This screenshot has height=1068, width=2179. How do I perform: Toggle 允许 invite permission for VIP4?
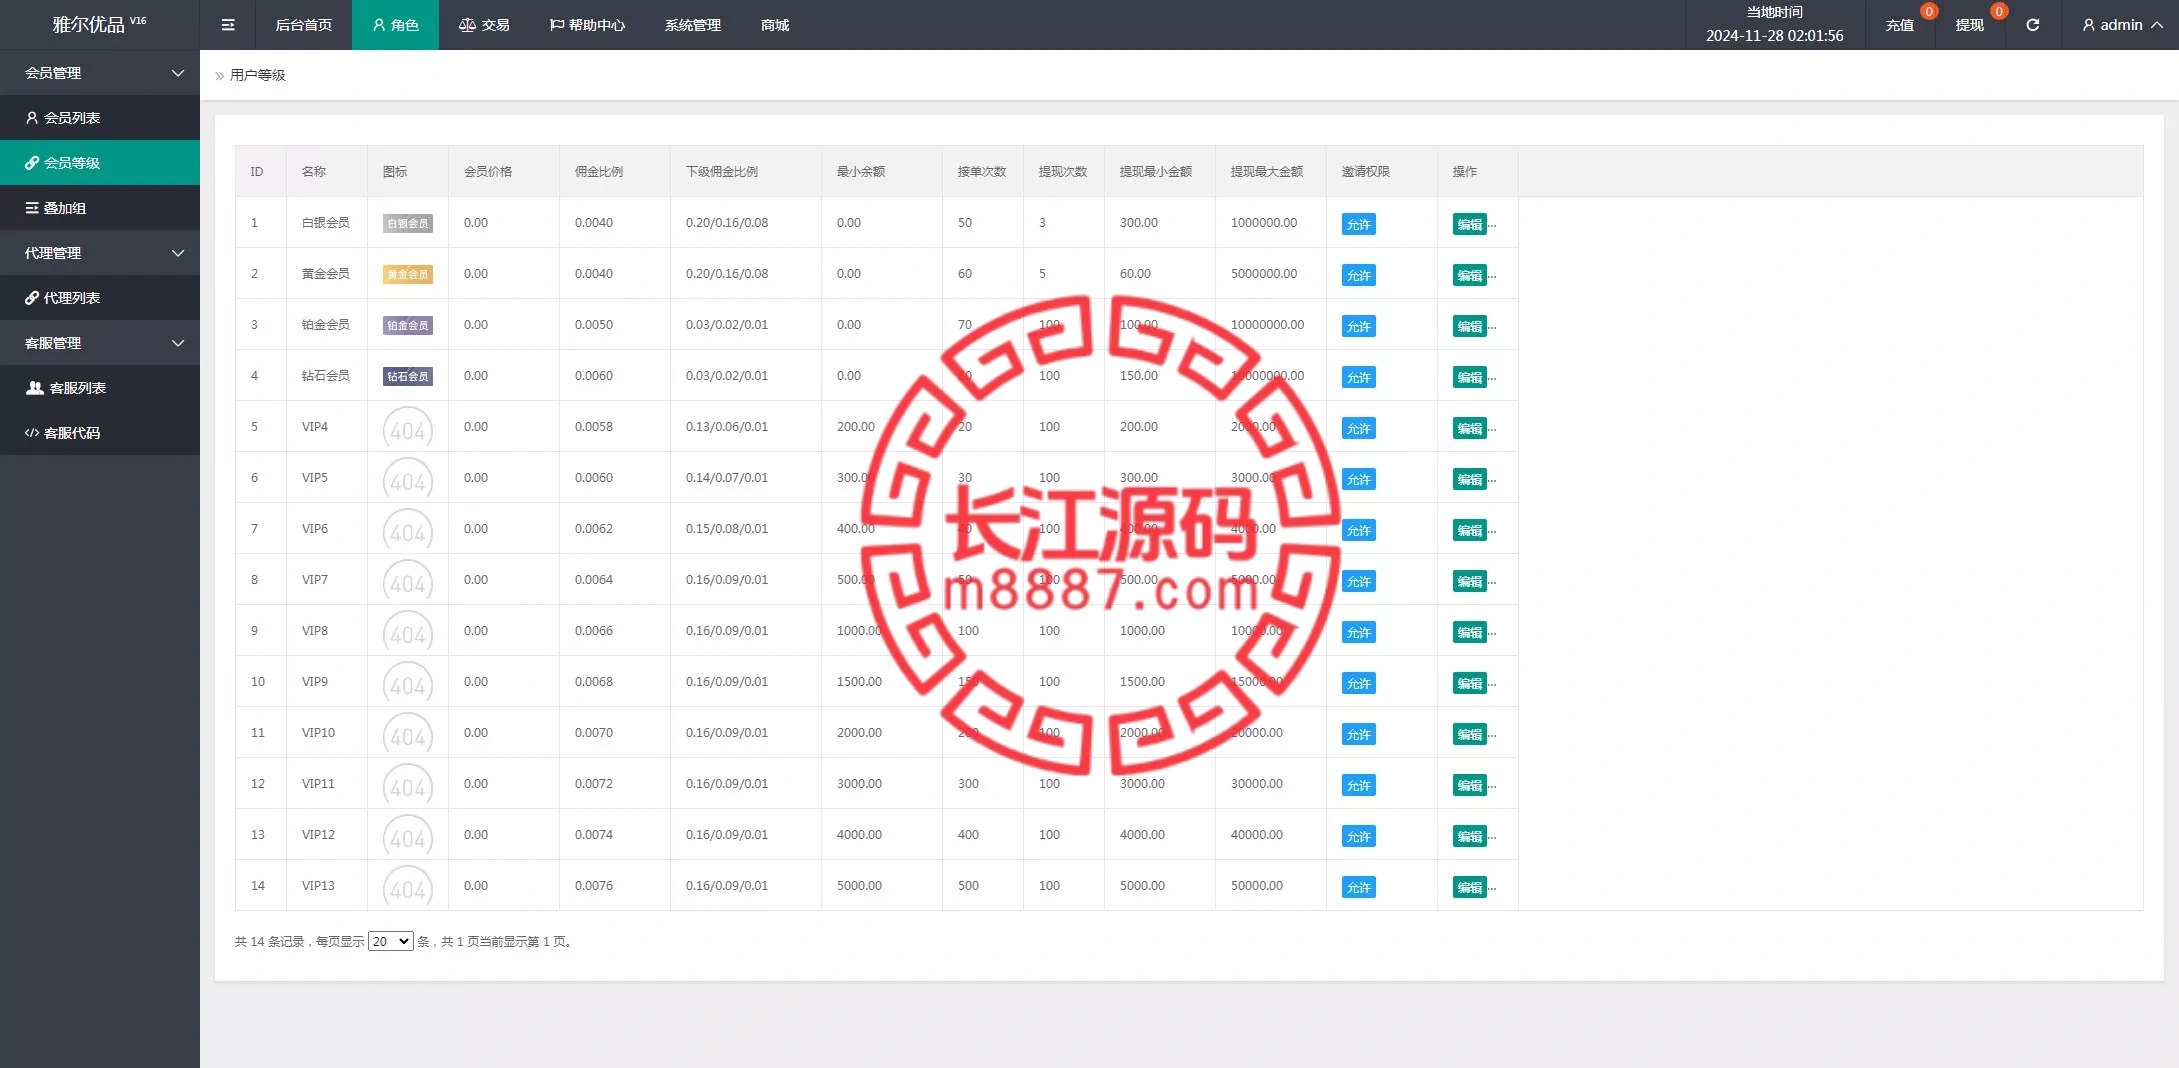[1358, 428]
